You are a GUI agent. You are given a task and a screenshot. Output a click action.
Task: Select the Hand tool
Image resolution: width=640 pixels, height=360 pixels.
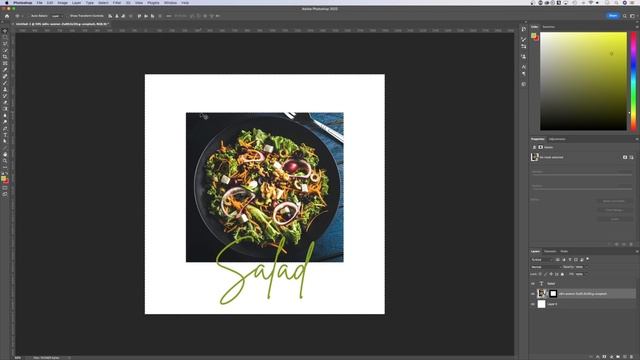[5, 154]
